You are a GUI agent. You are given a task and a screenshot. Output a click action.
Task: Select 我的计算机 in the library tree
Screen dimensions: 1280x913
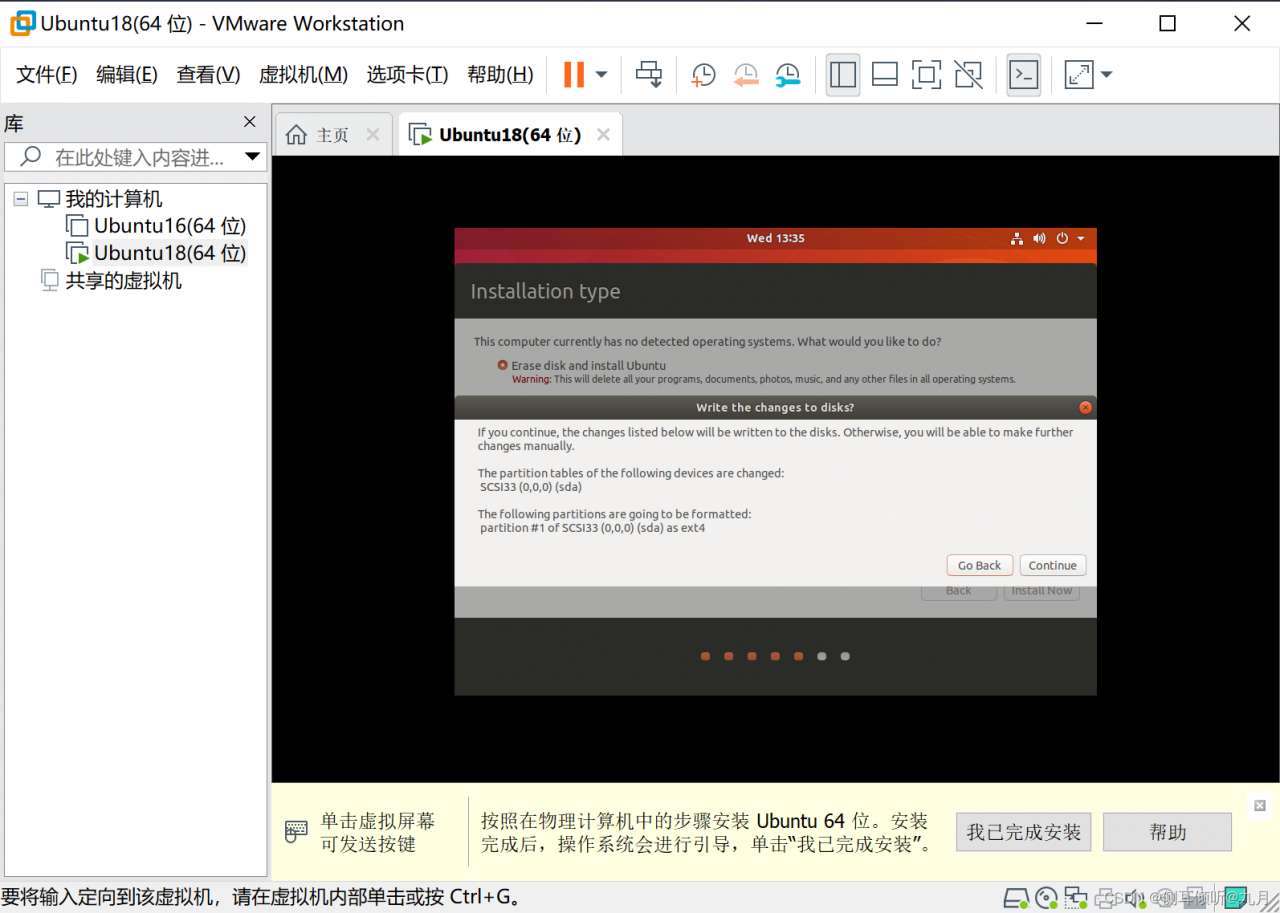[x=114, y=199]
